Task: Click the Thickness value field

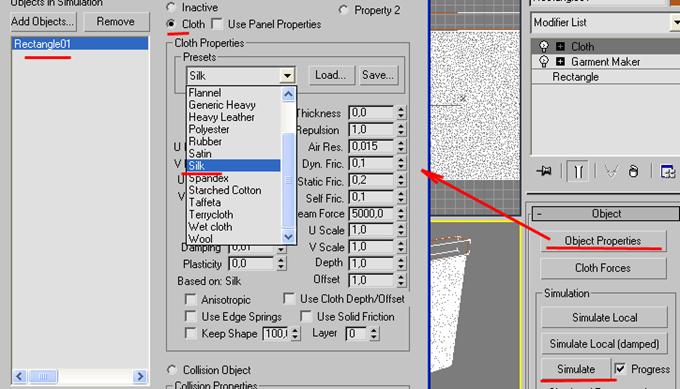Action: 371,113
